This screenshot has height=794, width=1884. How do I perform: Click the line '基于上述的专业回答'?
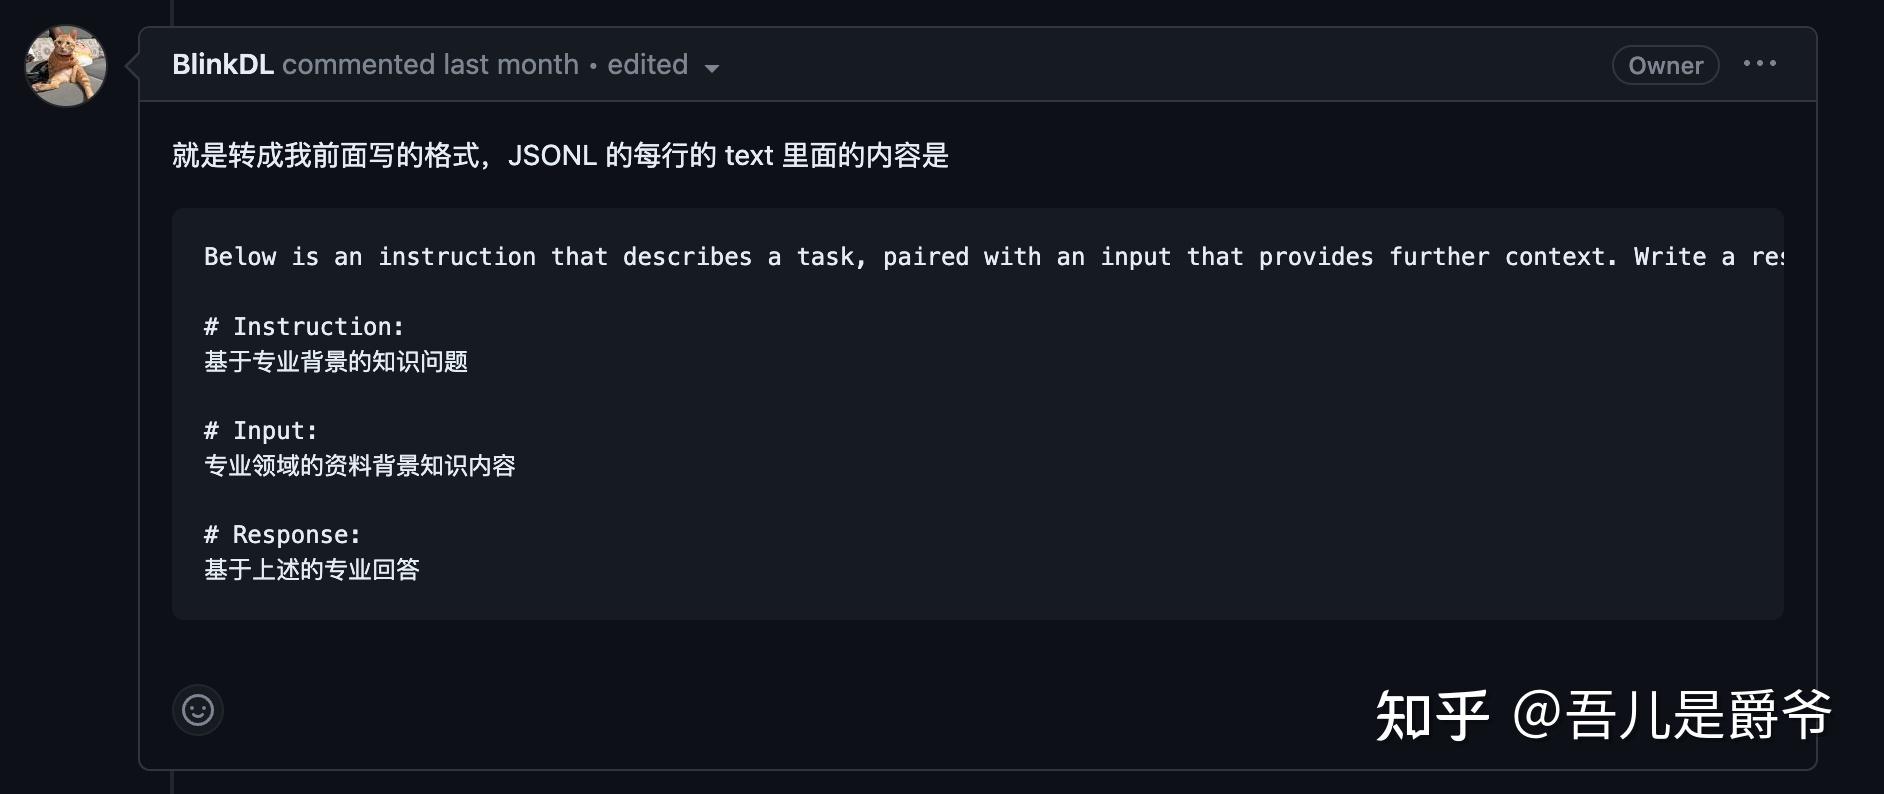pyautogui.click(x=312, y=570)
